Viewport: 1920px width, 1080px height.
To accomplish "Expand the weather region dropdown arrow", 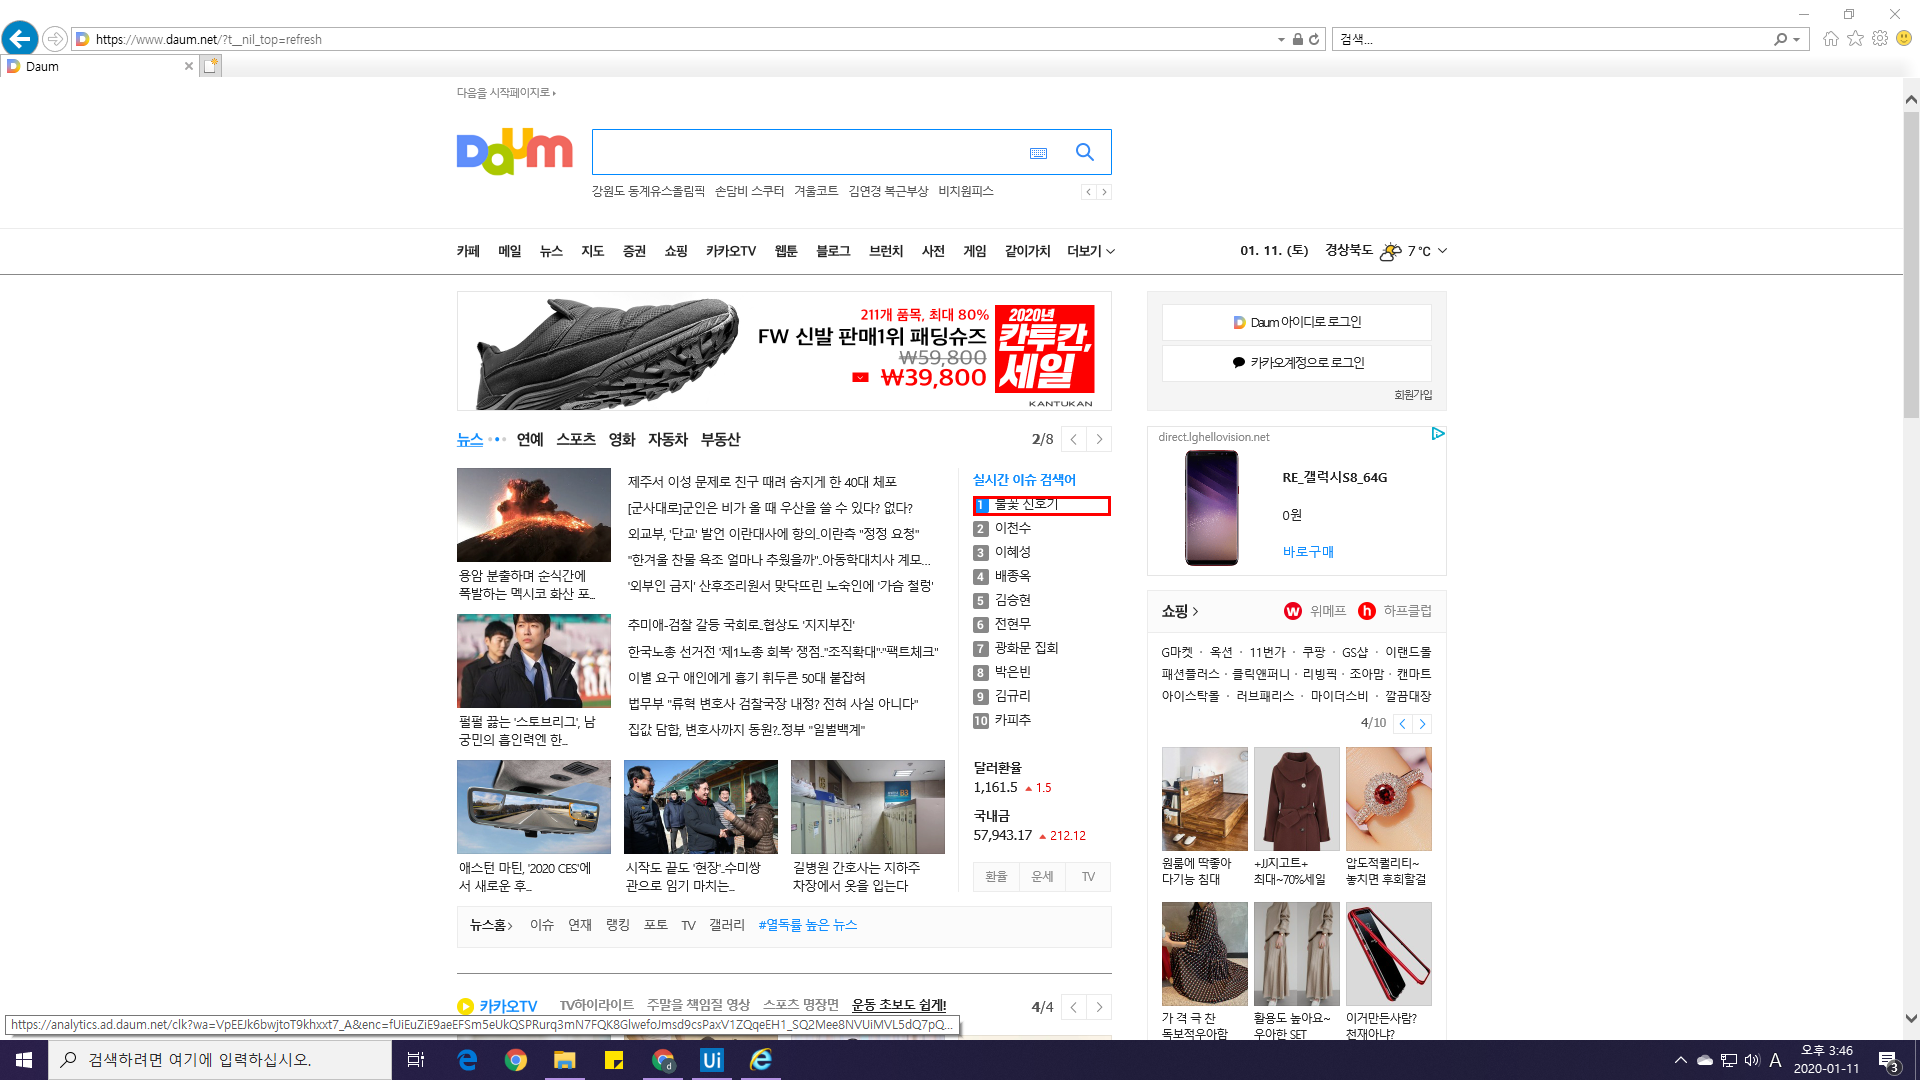I will [x=1442, y=251].
